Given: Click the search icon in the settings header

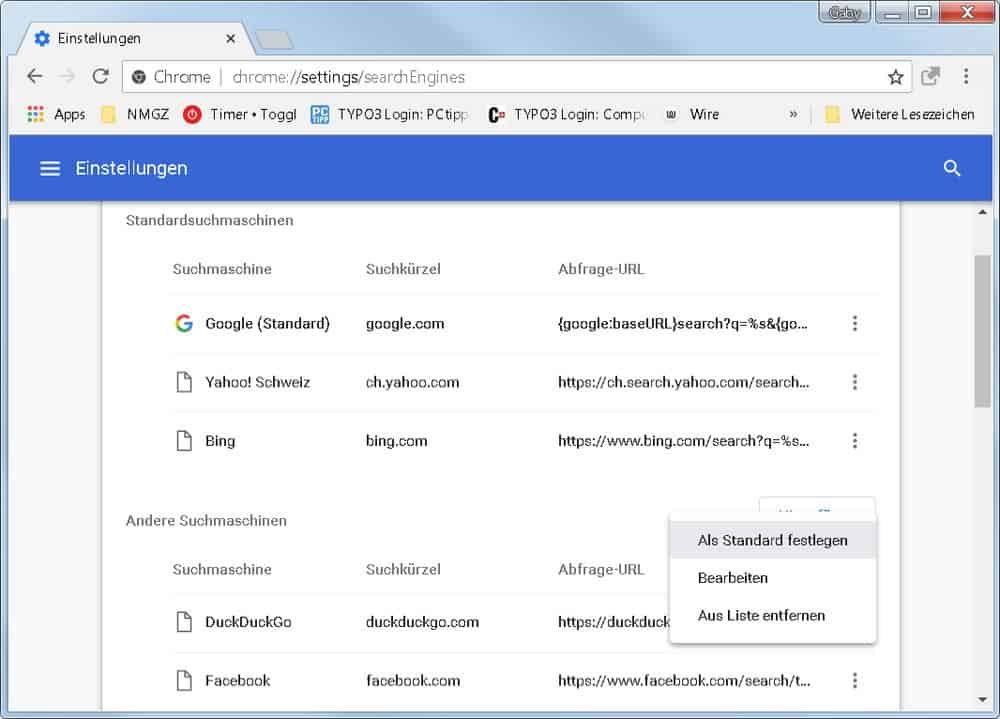Looking at the screenshot, I should pyautogui.click(x=952, y=168).
